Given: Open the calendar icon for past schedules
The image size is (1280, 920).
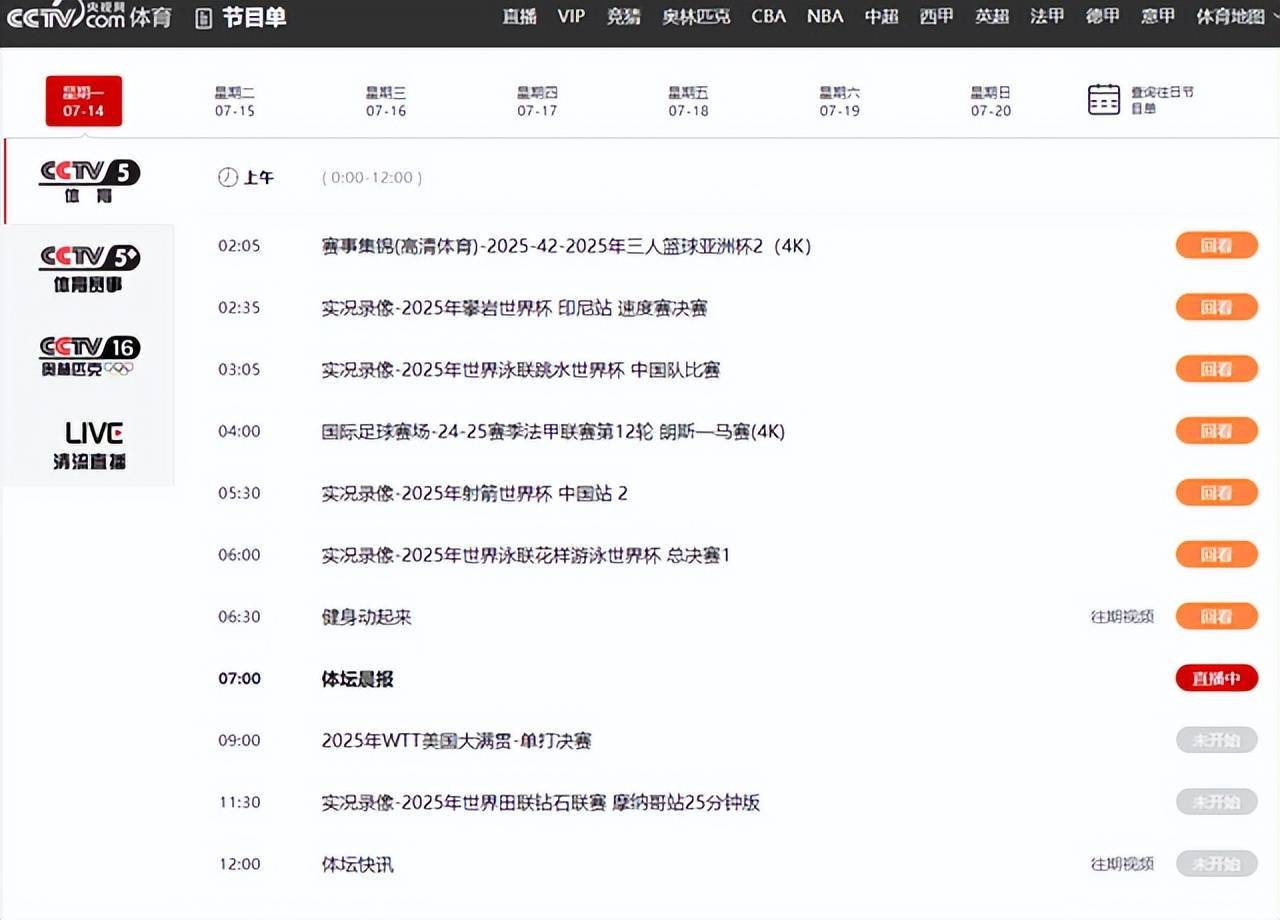Looking at the screenshot, I should (1104, 99).
